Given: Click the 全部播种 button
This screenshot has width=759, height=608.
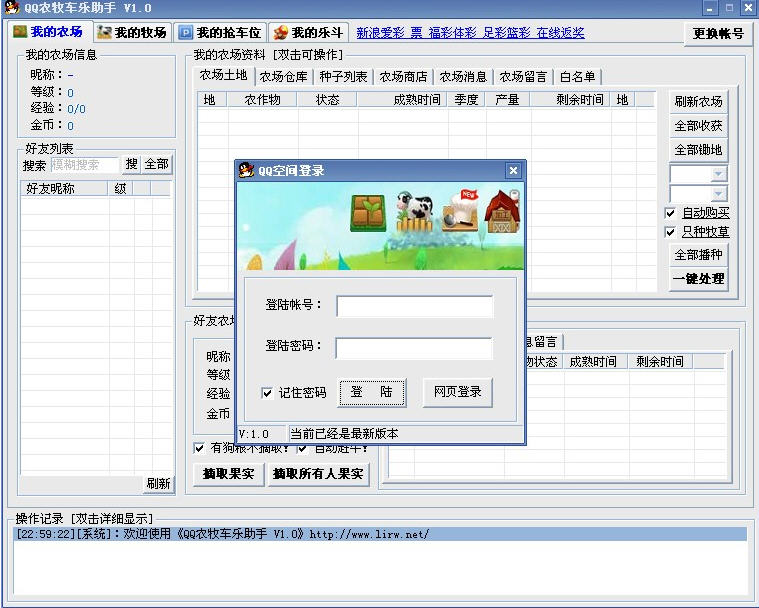Looking at the screenshot, I should coord(698,255).
